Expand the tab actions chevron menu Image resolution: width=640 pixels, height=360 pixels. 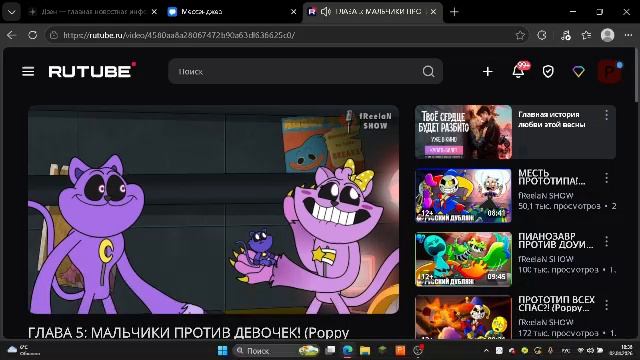coord(11,12)
